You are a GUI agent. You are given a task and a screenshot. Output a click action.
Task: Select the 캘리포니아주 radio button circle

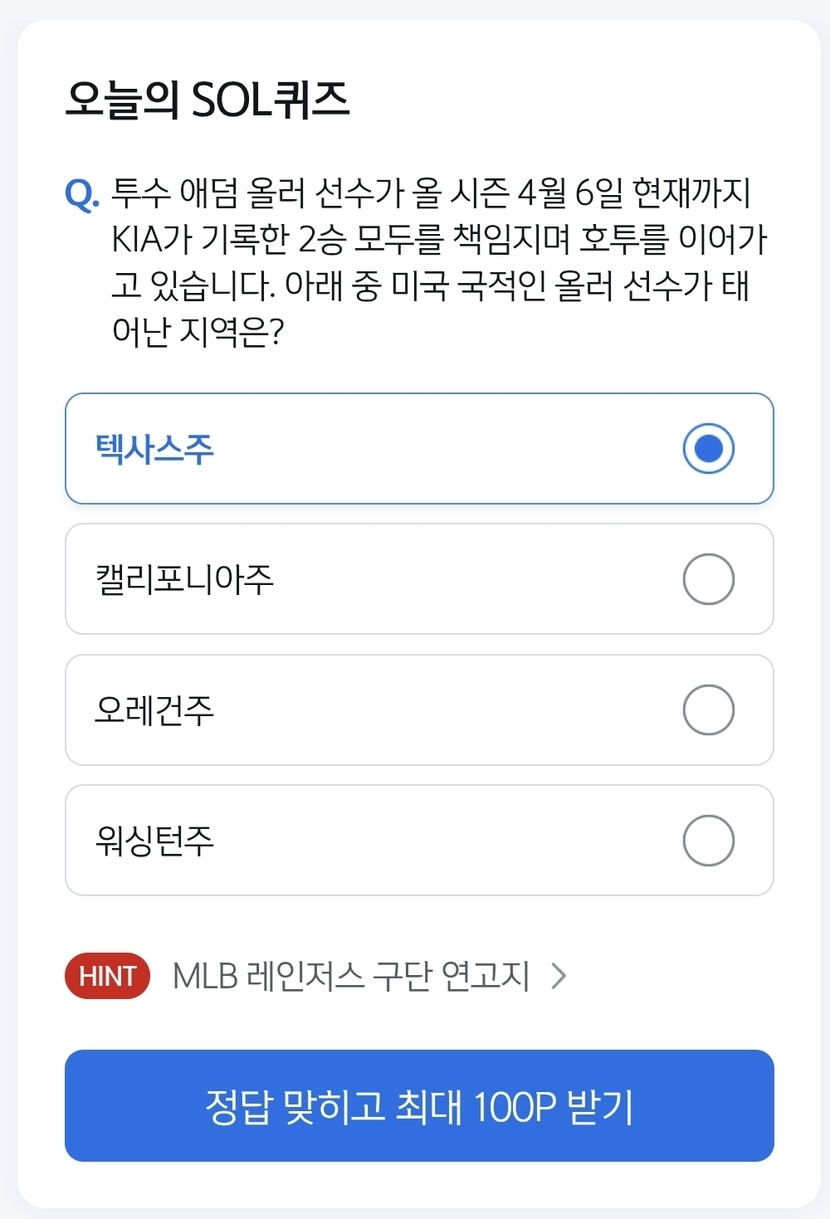point(708,579)
